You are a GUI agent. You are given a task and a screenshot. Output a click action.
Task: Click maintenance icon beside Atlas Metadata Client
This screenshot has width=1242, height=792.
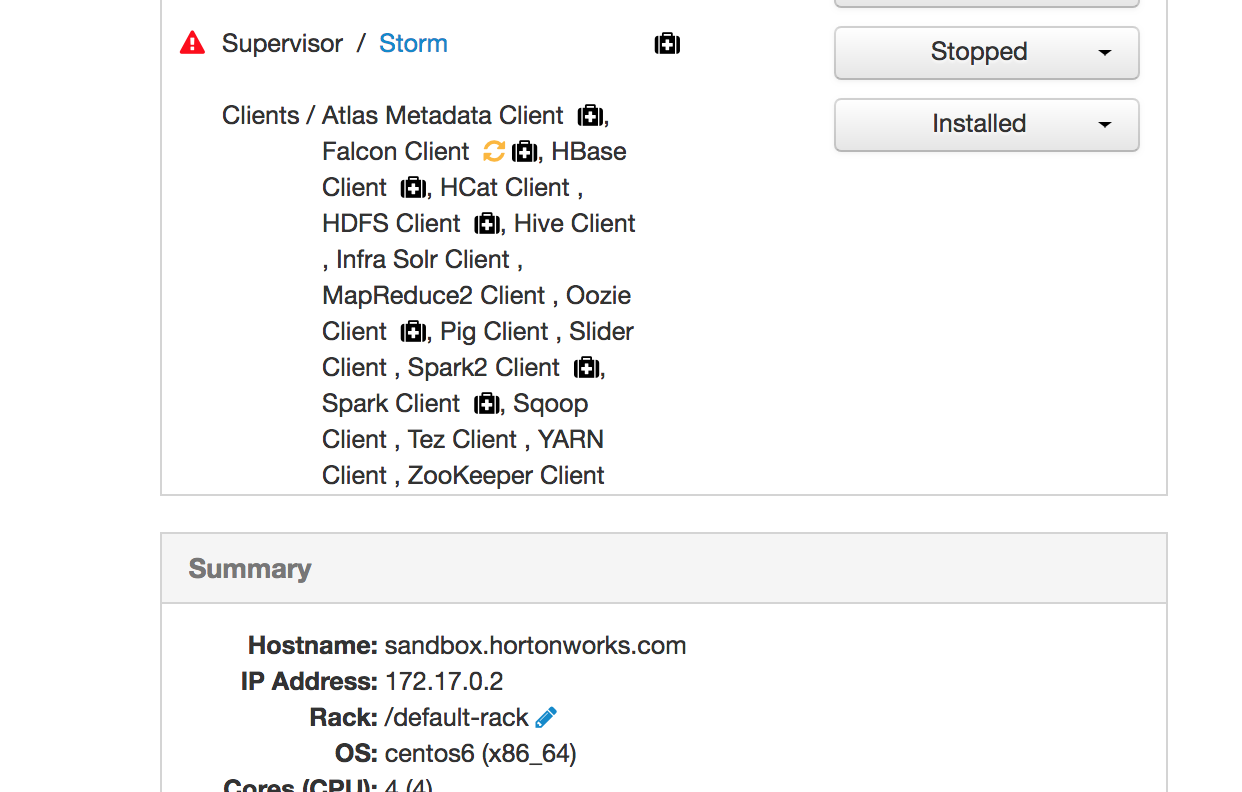click(590, 116)
